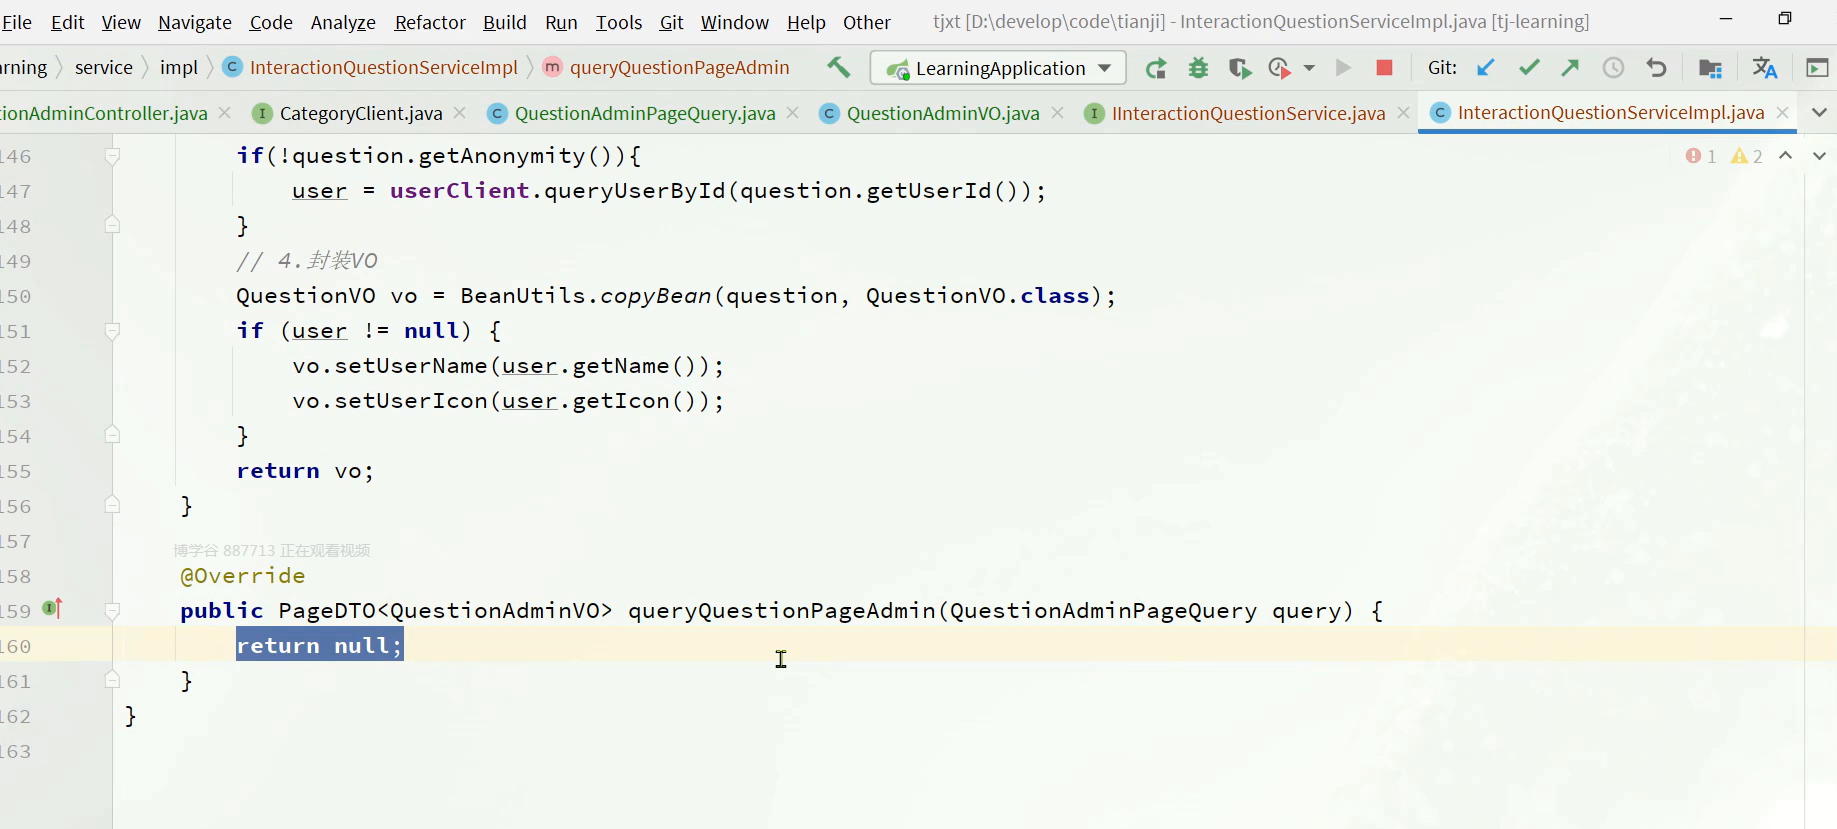Open the Window menu

click(735, 22)
